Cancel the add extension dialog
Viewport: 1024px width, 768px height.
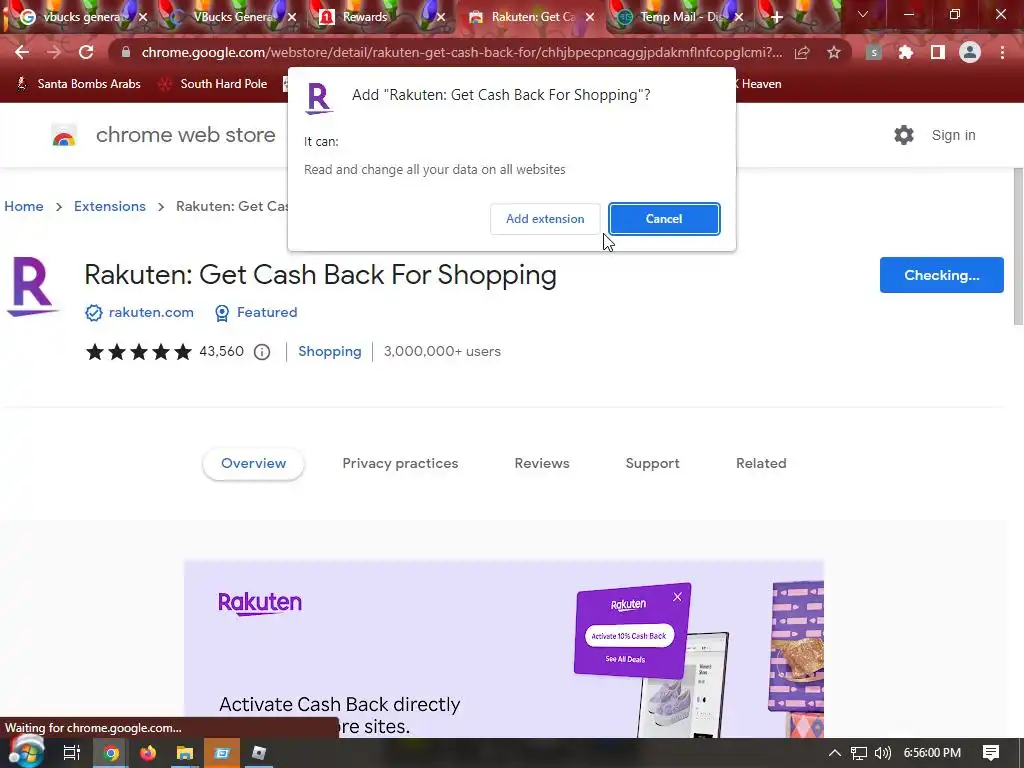pos(664,219)
